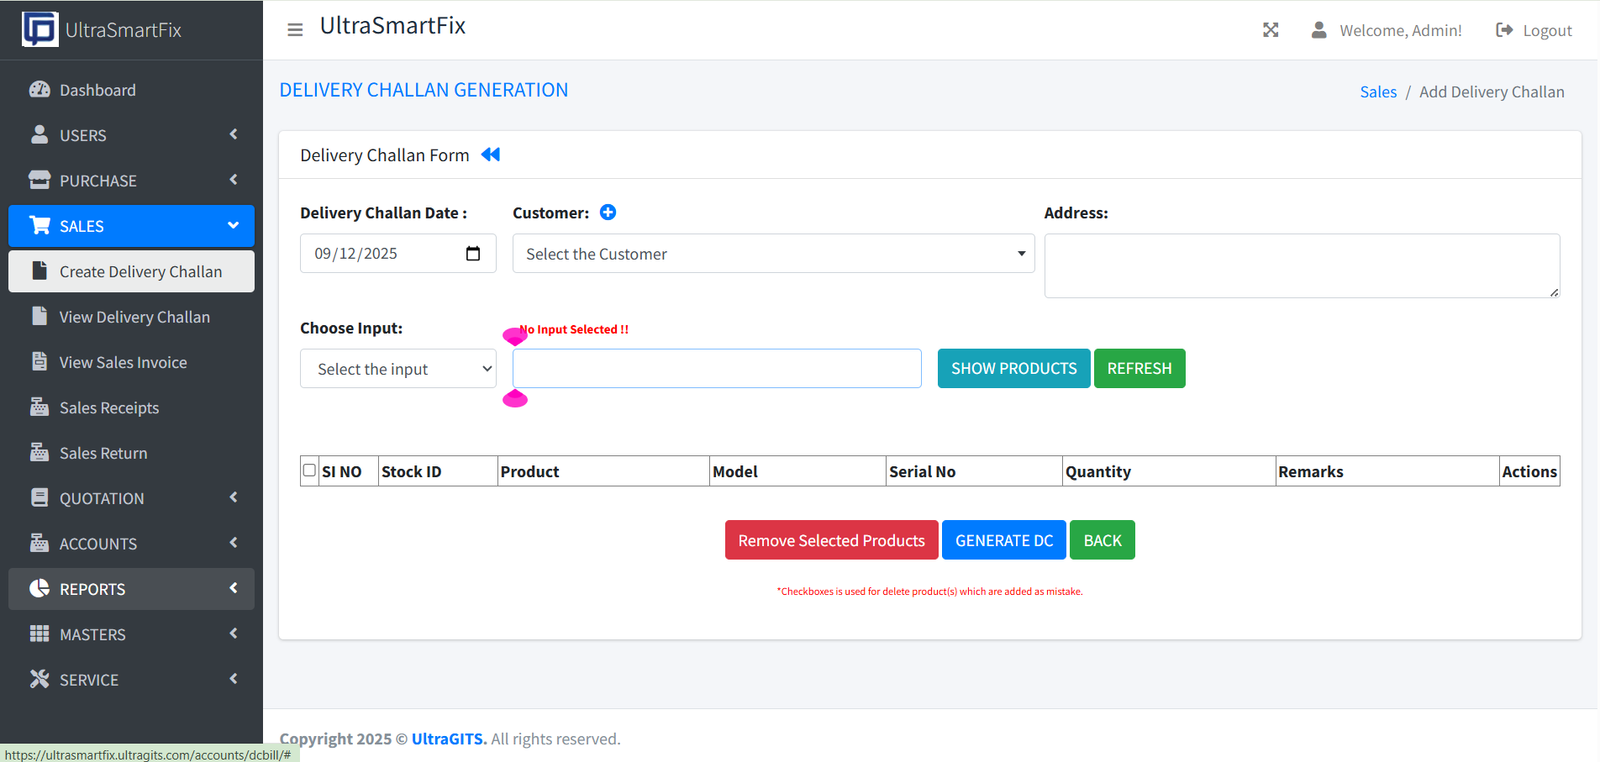Select Create Delivery Challan menu item
The height and width of the screenshot is (762, 1600).
pyautogui.click(x=131, y=271)
